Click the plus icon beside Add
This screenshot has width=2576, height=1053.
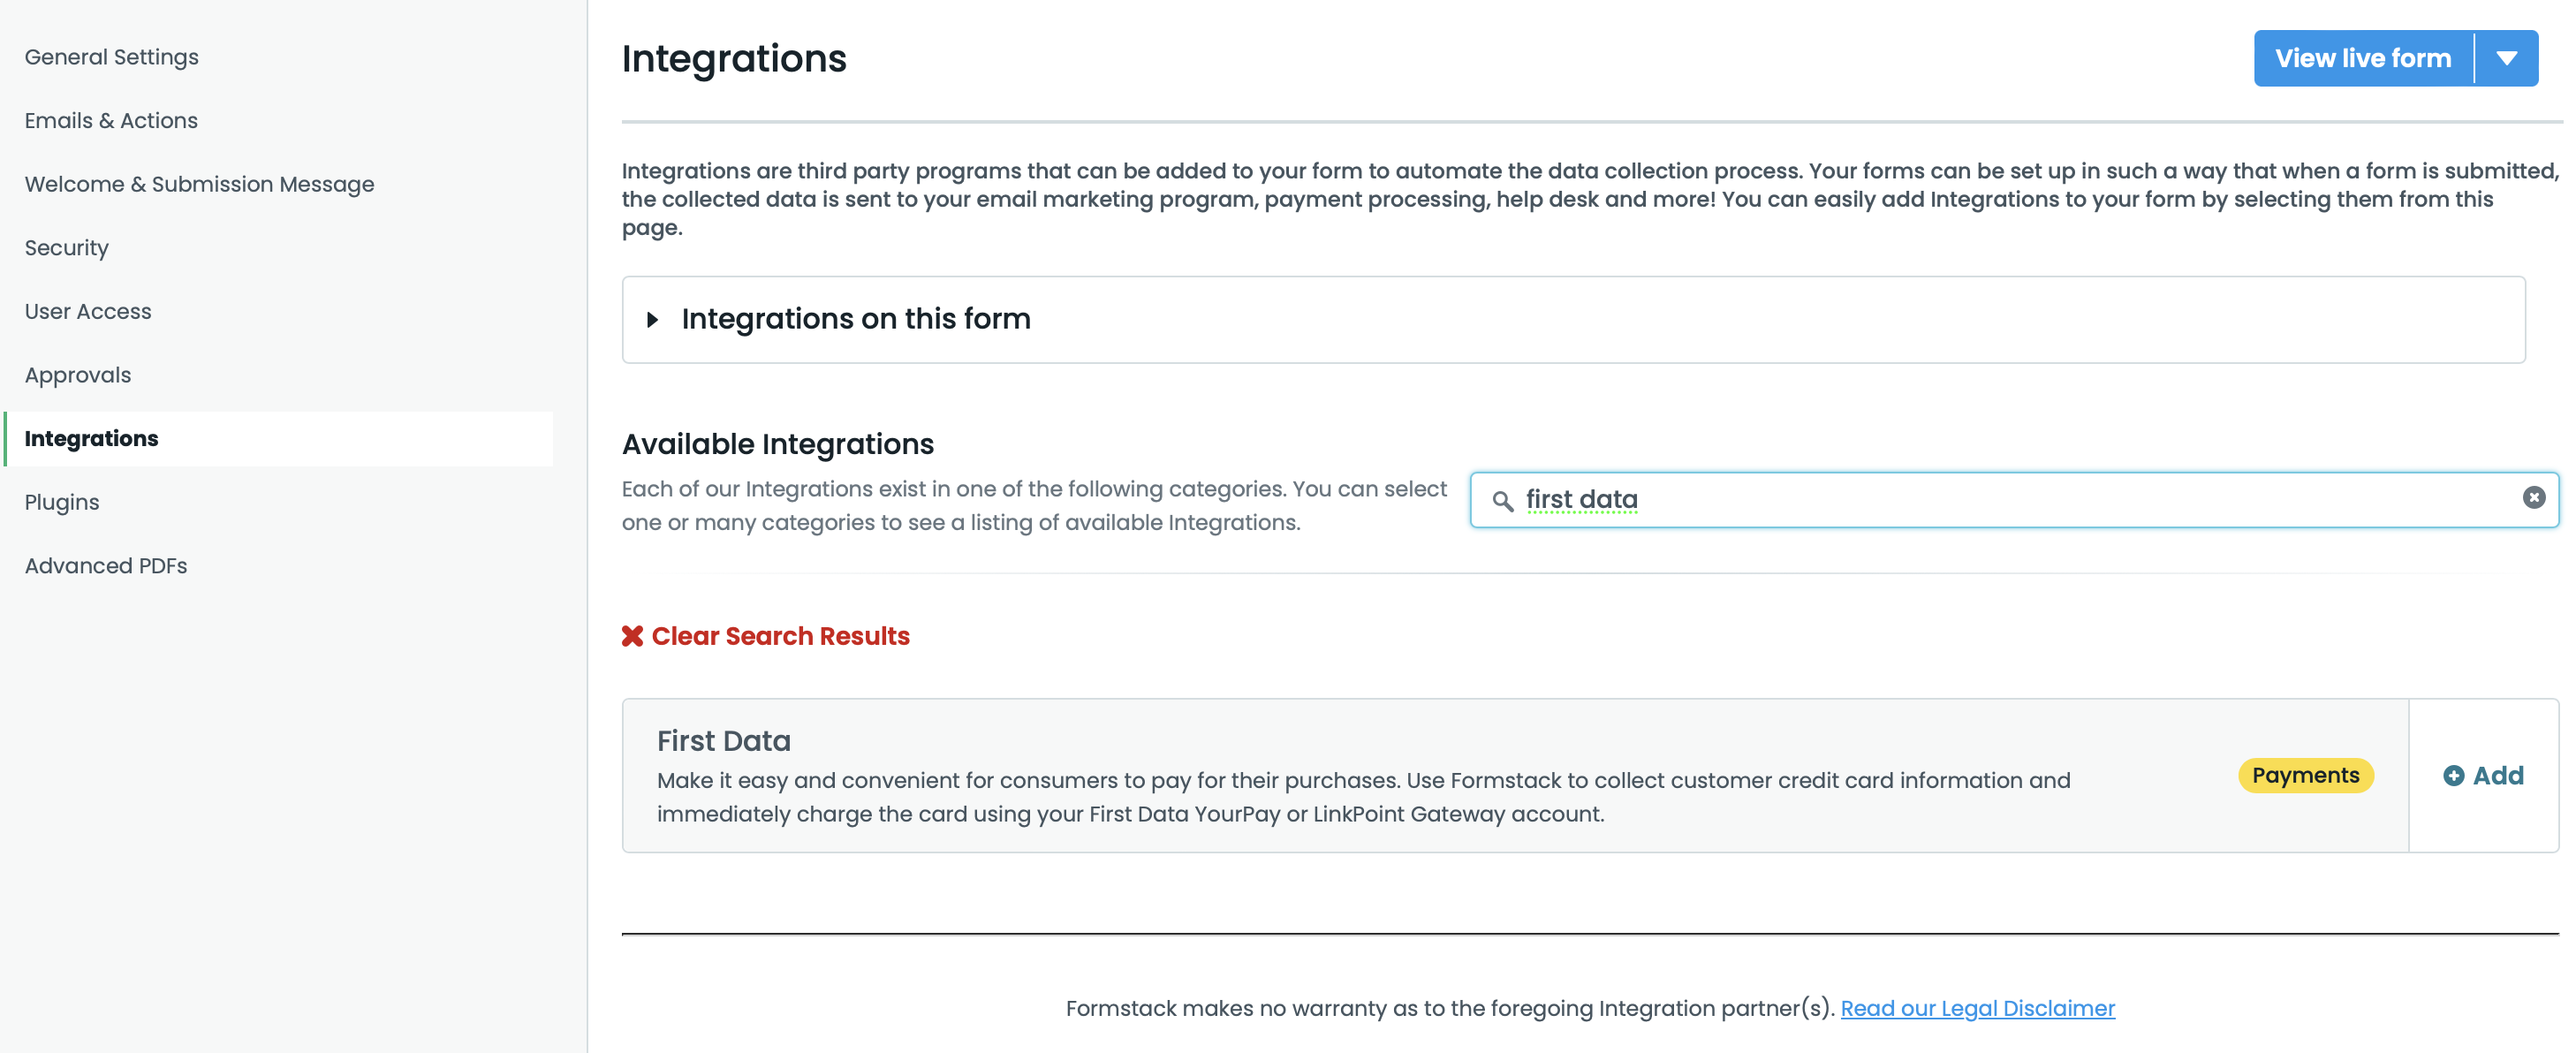coord(2453,776)
